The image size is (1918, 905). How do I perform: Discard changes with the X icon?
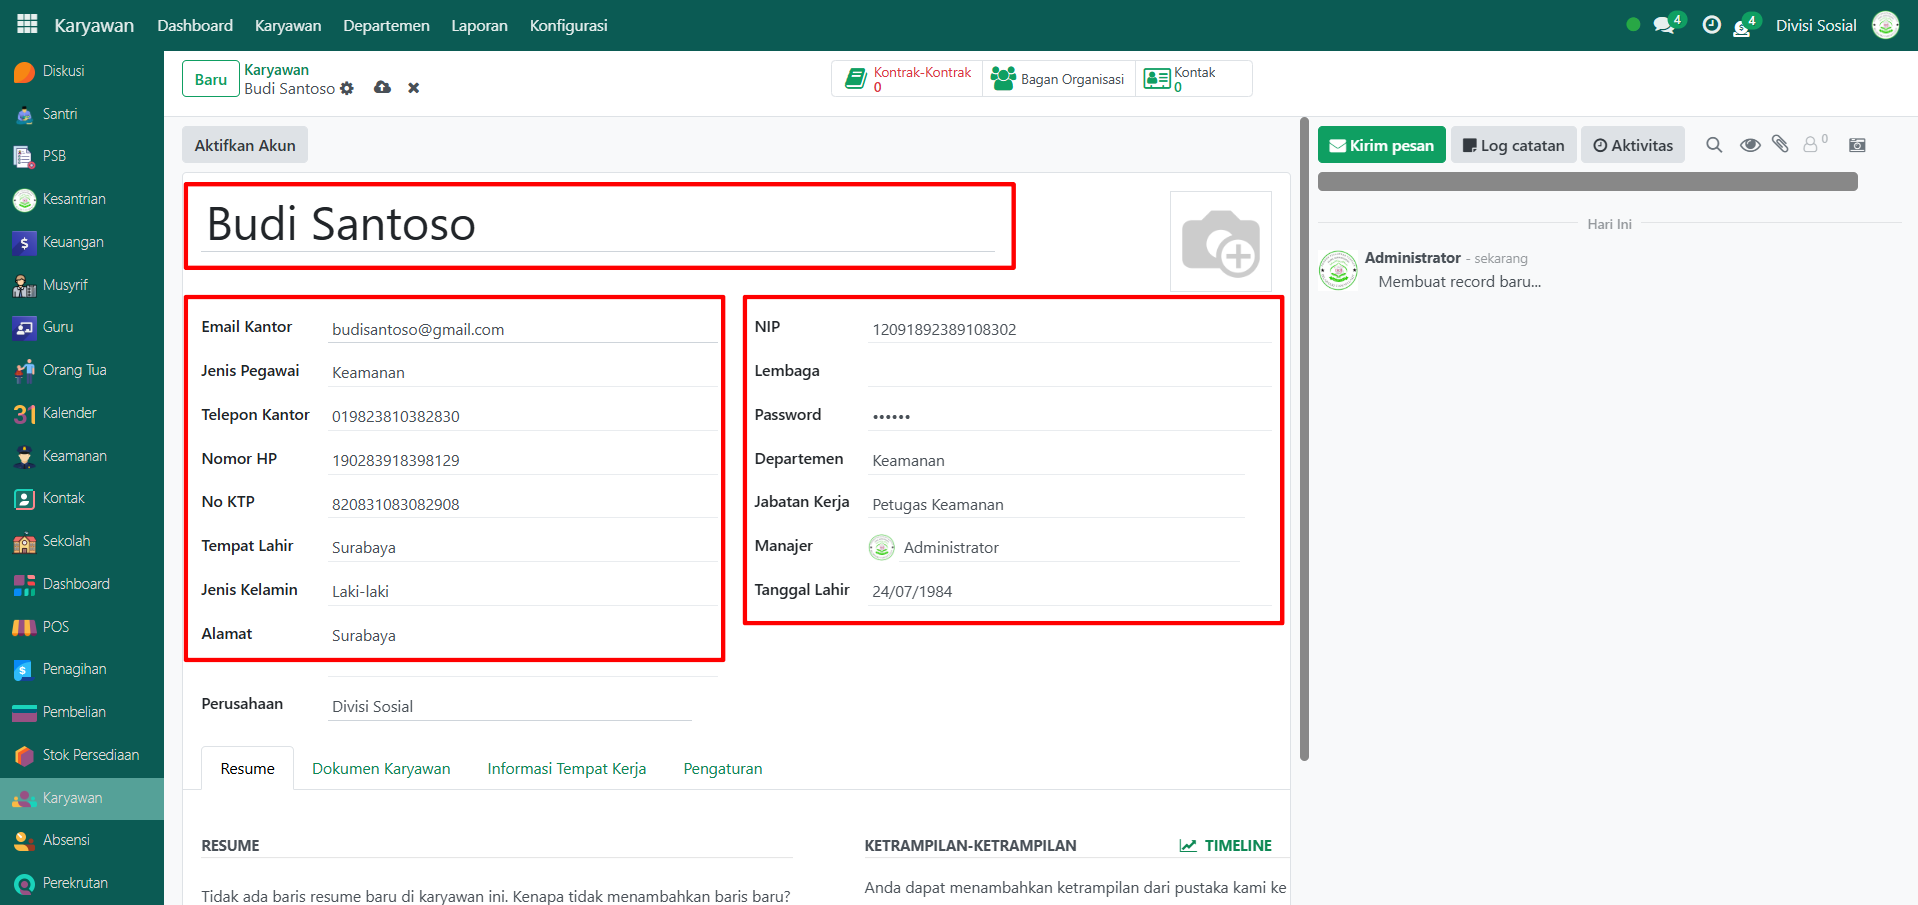coord(413,88)
